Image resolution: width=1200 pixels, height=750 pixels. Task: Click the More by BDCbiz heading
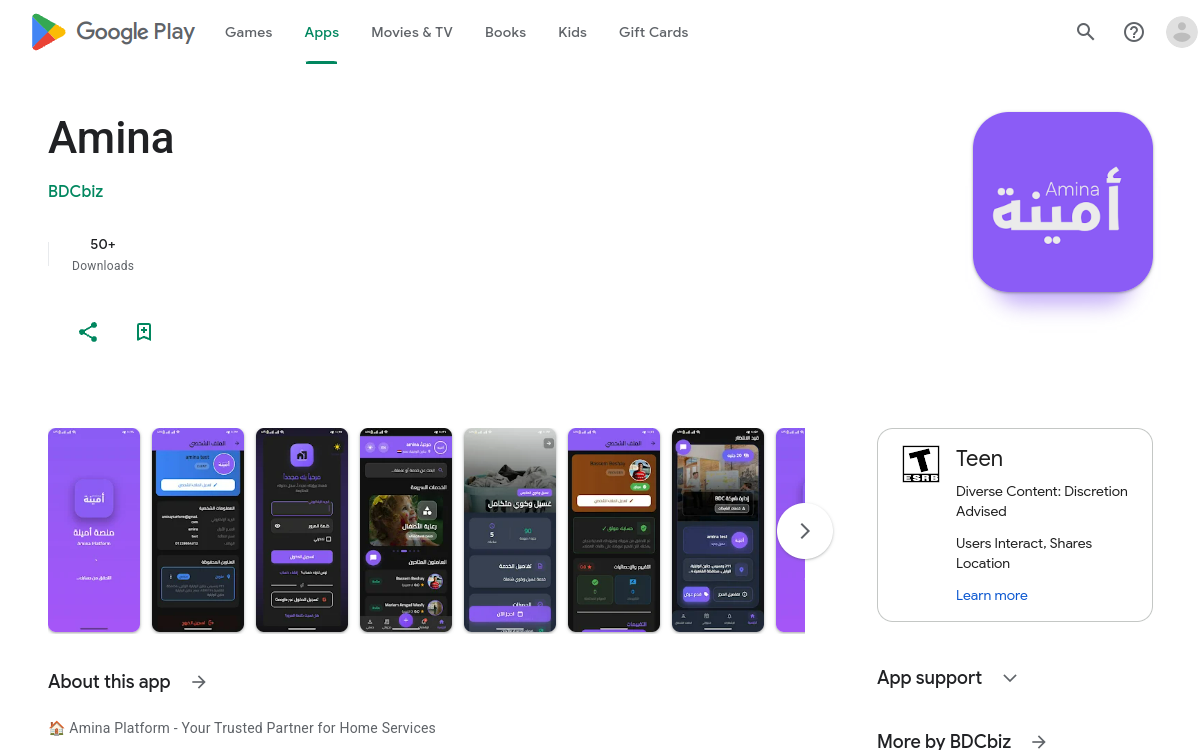pyautogui.click(x=944, y=741)
